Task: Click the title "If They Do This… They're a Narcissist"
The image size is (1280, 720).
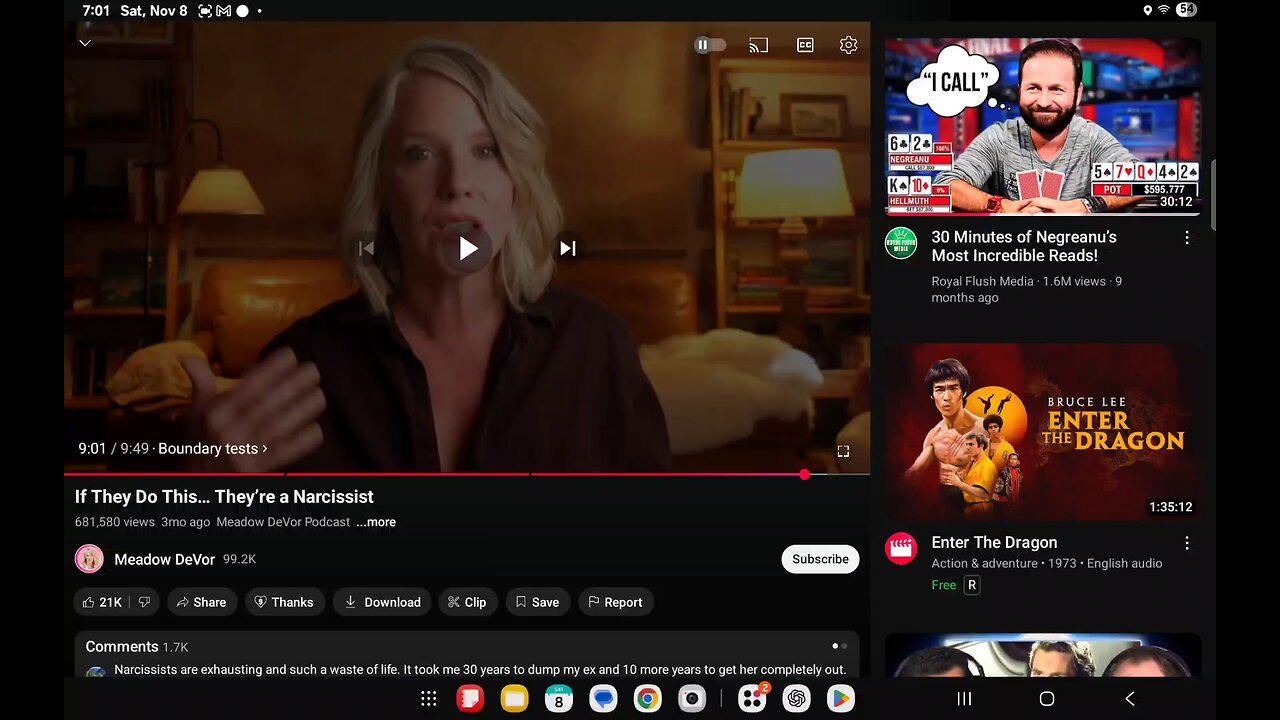Action: [x=224, y=497]
